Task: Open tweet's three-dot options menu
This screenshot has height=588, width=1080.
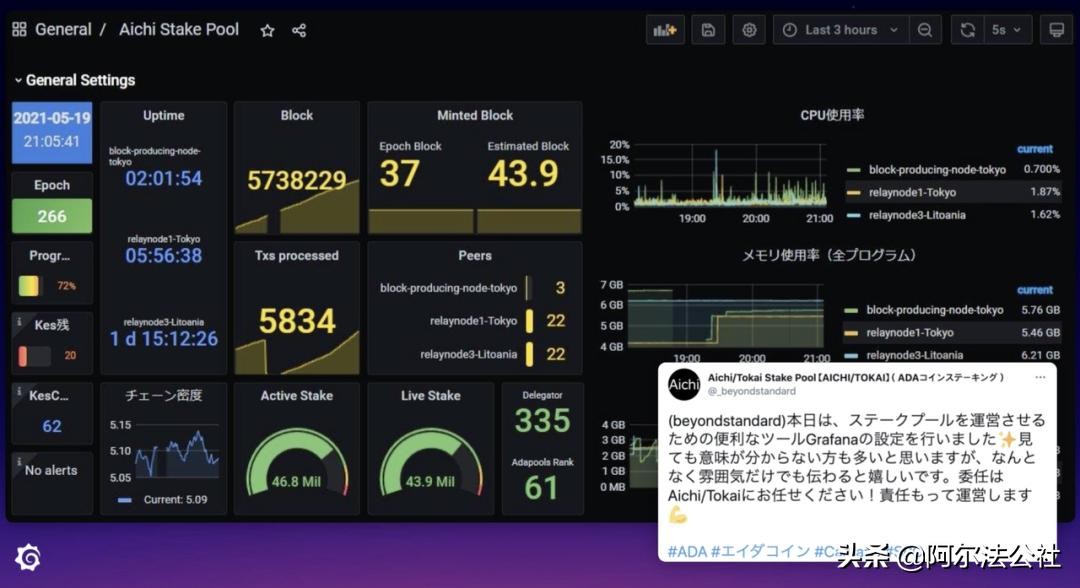Action: (x=1040, y=377)
